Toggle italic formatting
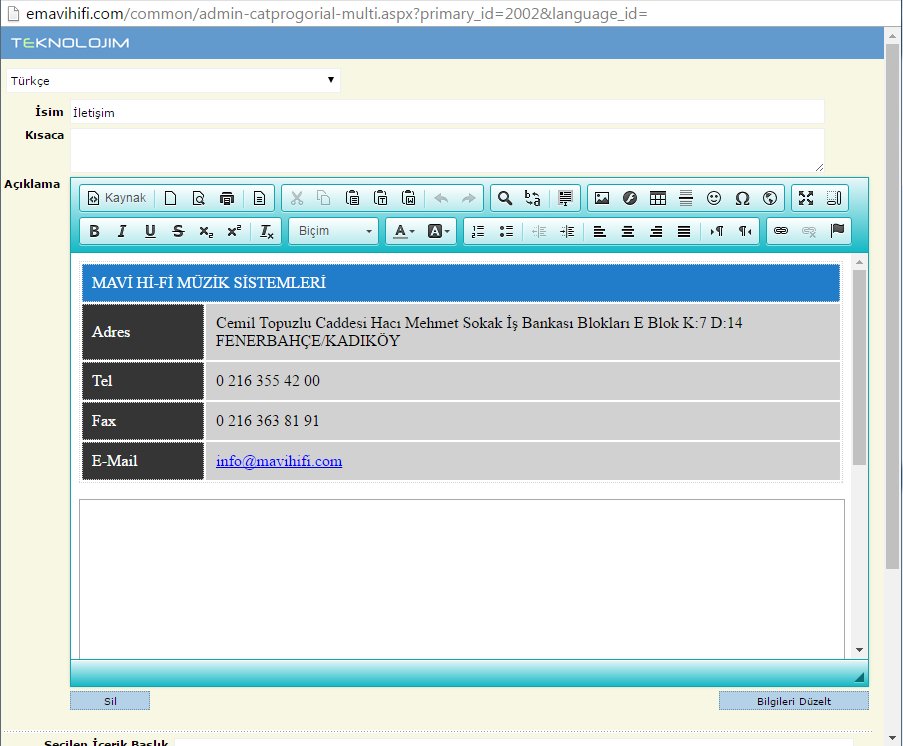The width and height of the screenshot is (903, 746). click(122, 232)
